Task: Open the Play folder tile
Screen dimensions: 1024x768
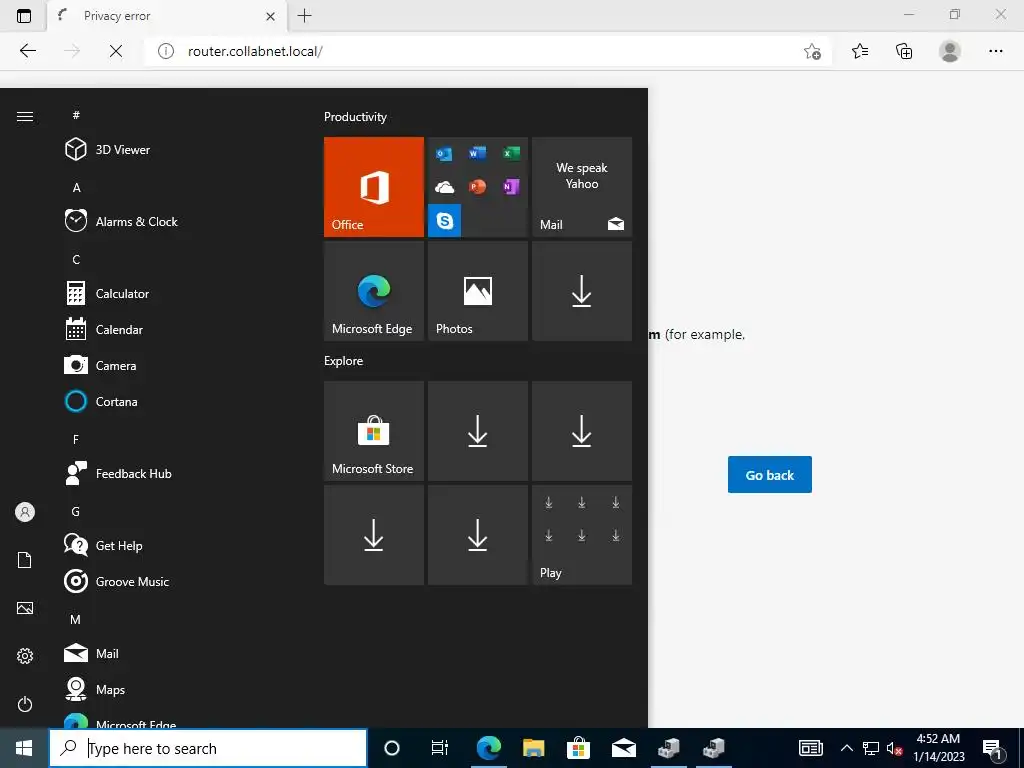Action: point(582,535)
